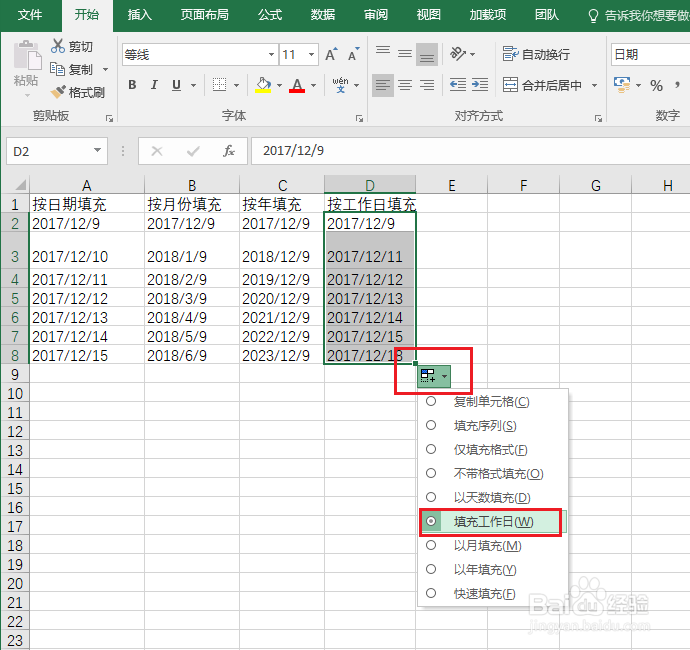Viewport: 690px width, 650px height.
Task: Center text horizontally
Action: tap(405, 85)
